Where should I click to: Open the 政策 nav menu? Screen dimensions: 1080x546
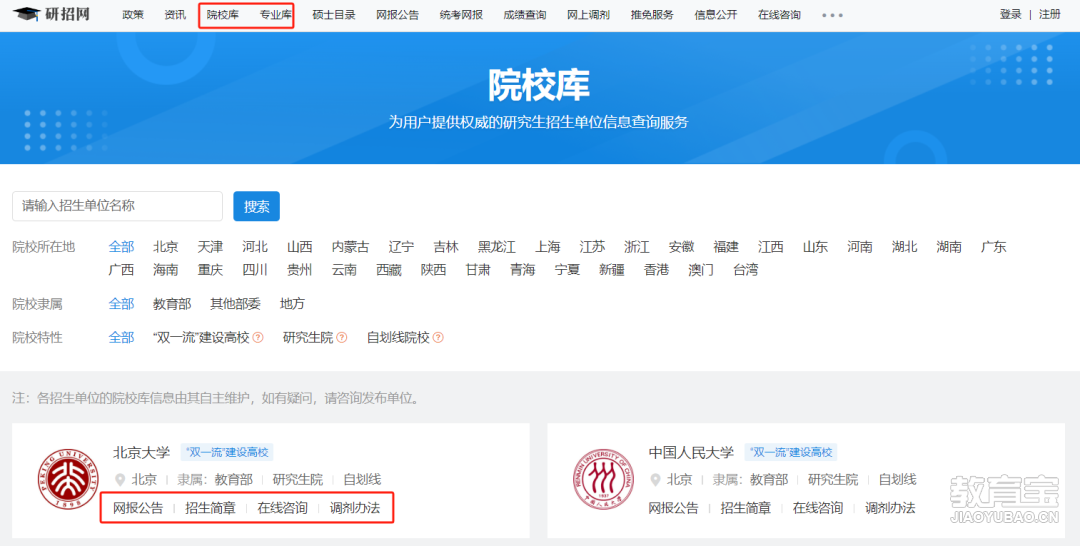[x=133, y=14]
